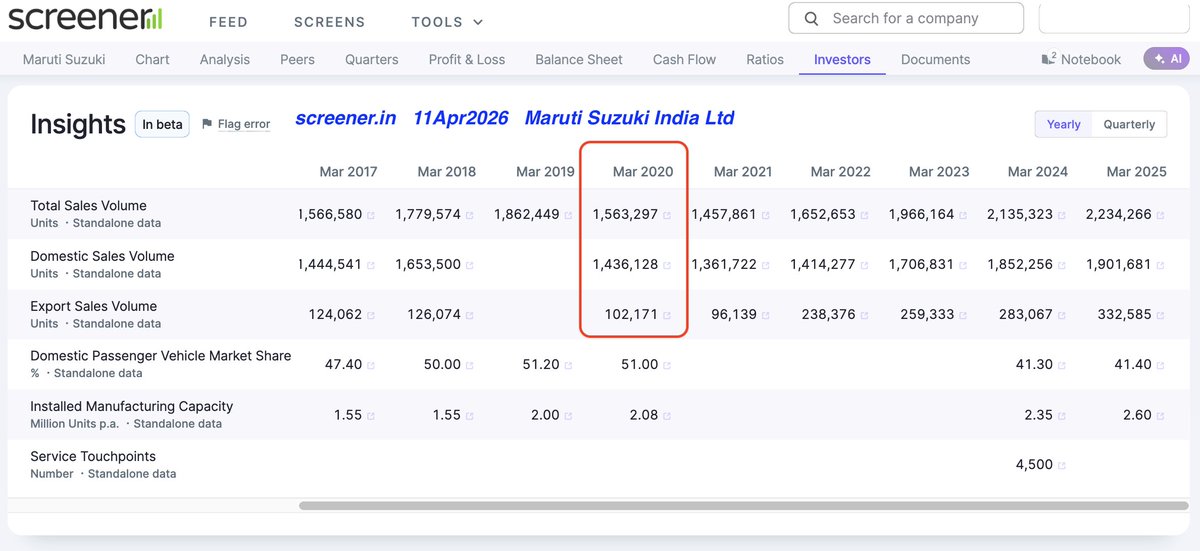Select the Investors tab

(842, 59)
